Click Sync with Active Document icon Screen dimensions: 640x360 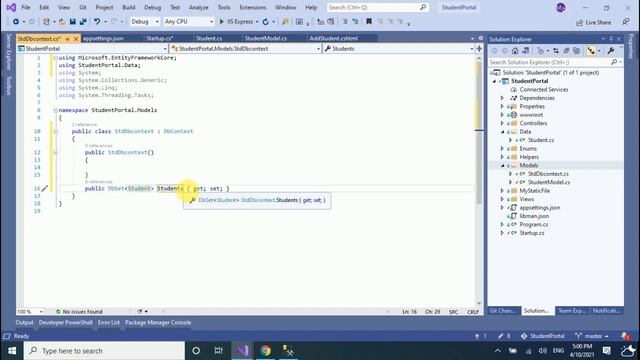coord(556,51)
